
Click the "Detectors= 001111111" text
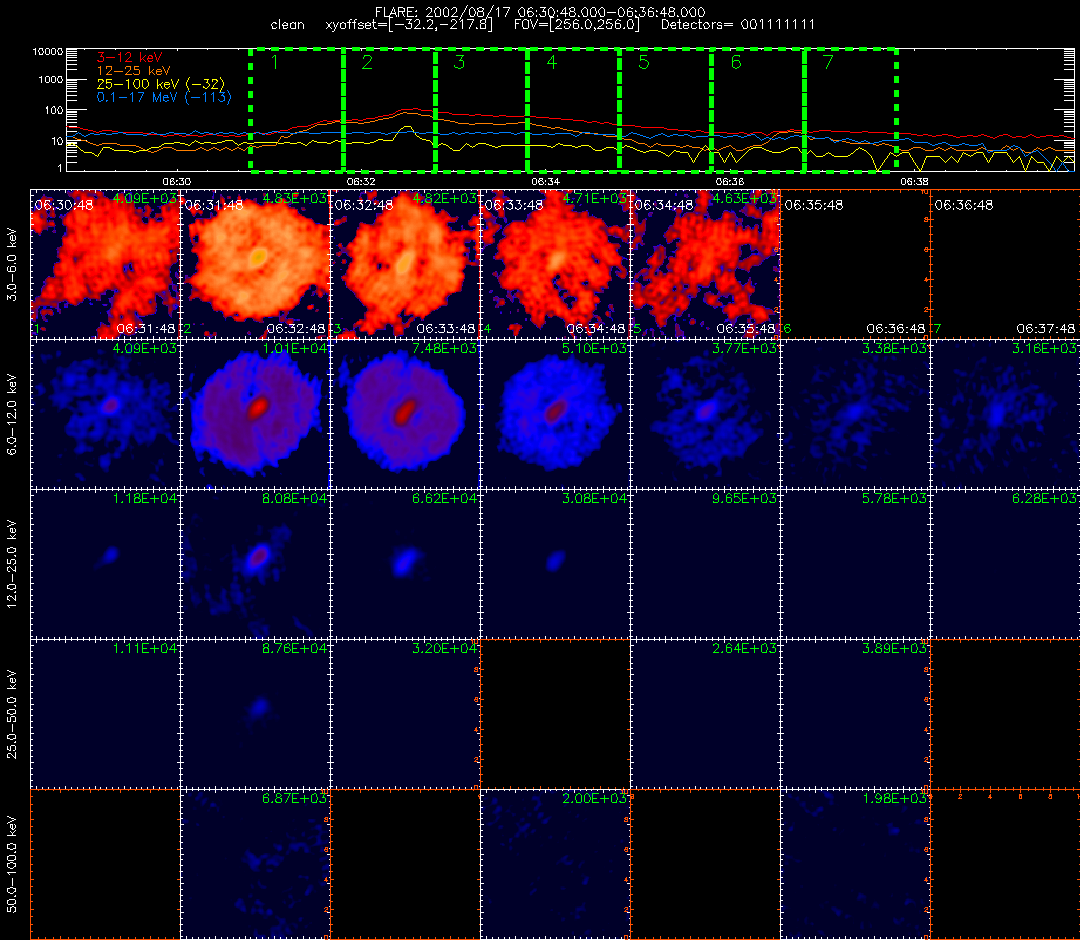(x=738, y=25)
